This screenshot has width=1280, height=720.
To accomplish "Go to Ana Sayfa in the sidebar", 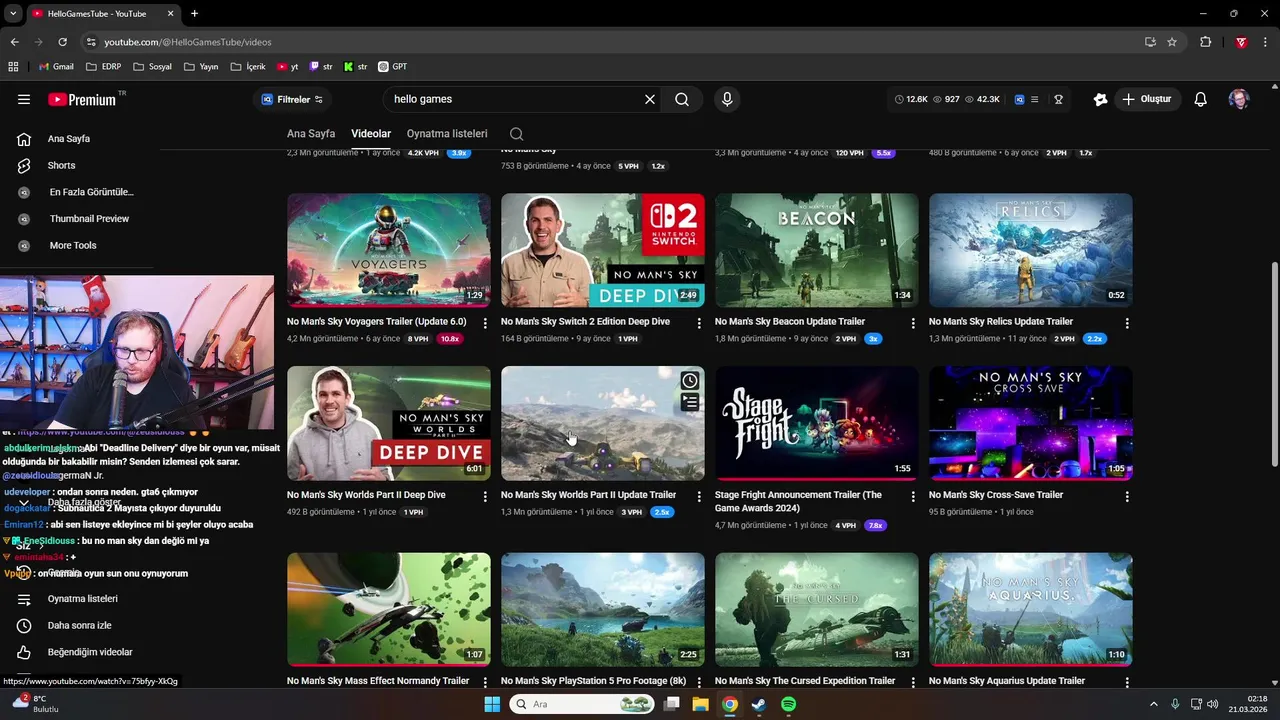I will click(68, 139).
